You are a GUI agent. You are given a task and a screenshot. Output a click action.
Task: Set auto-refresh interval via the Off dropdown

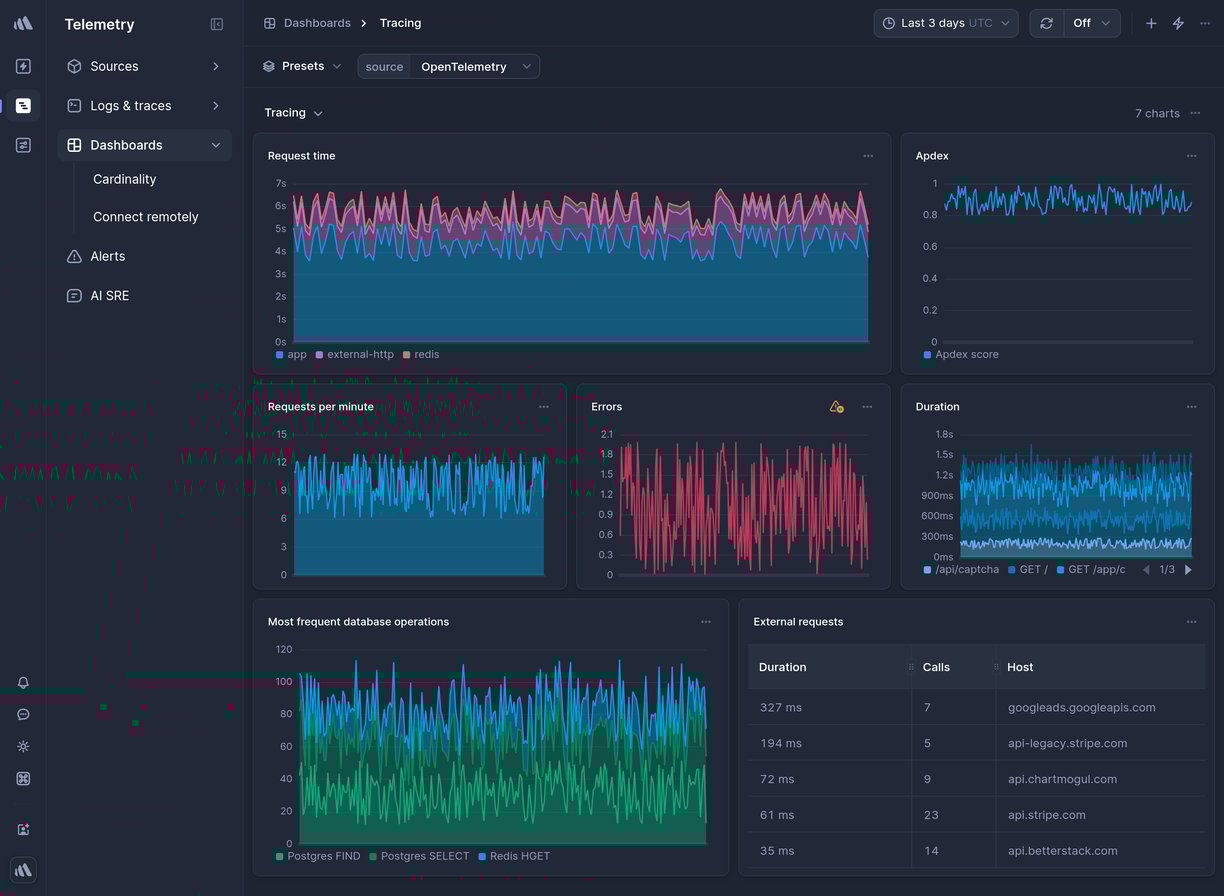tap(1090, 22)
